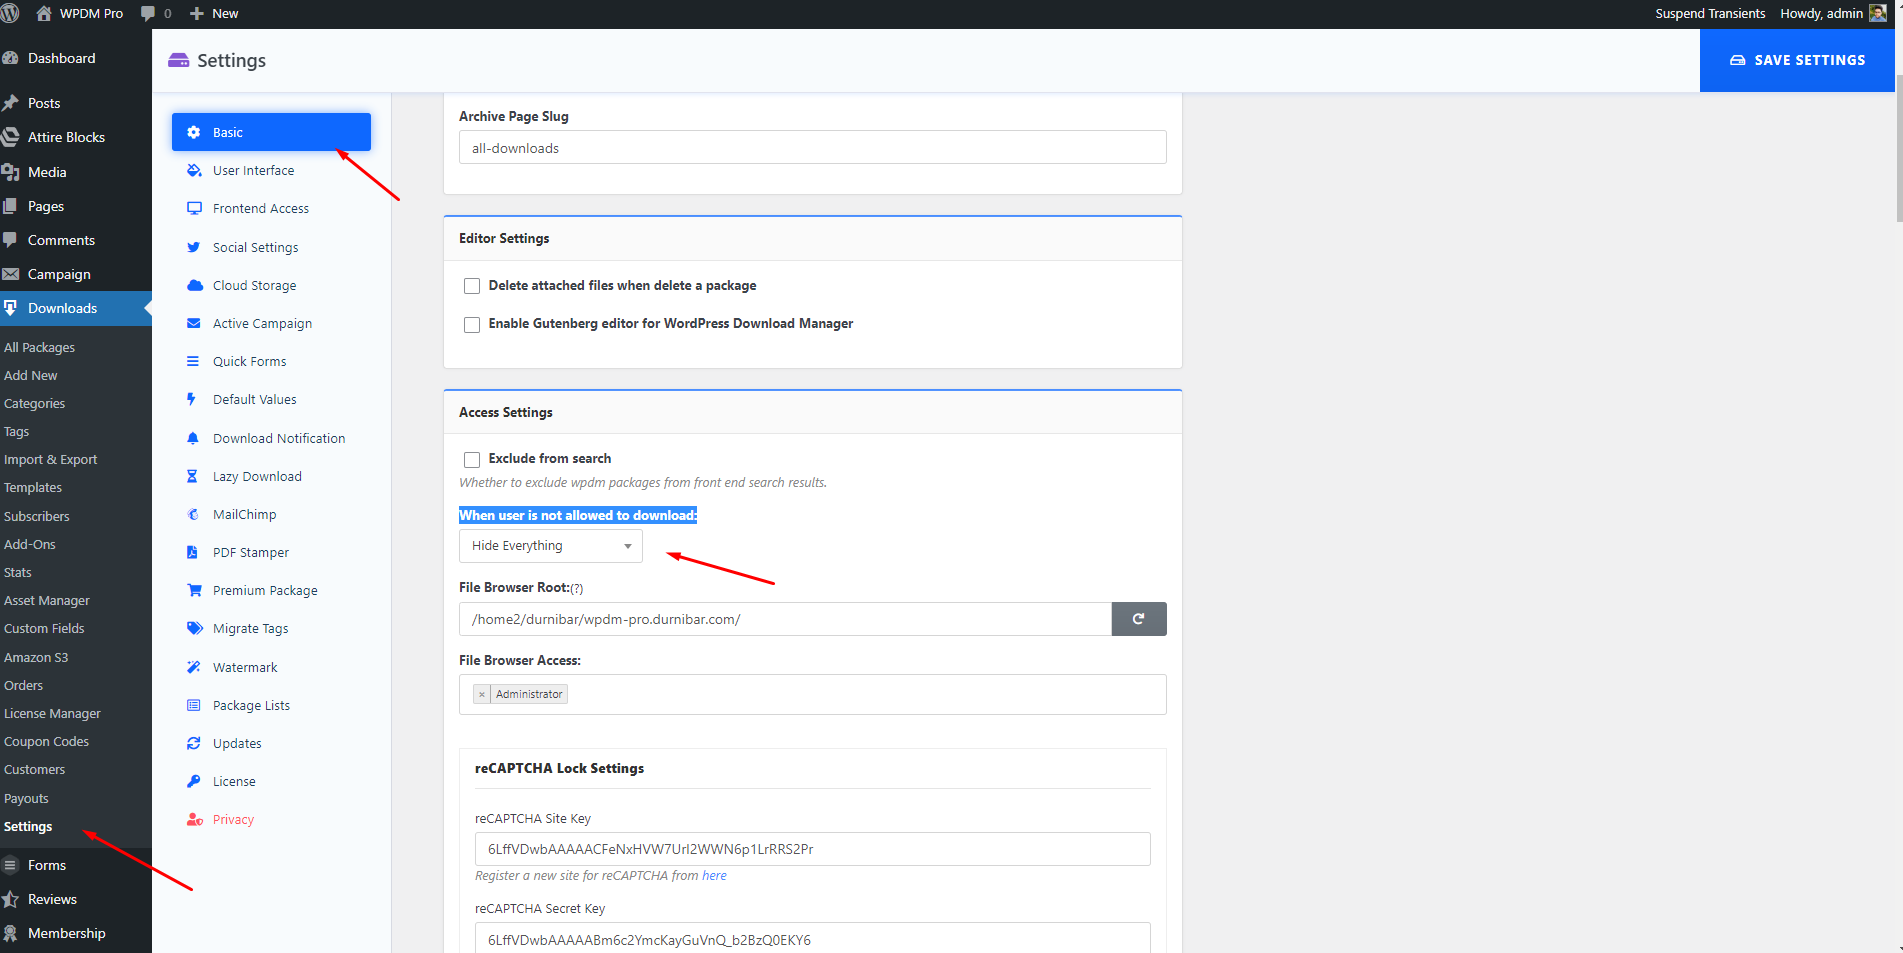Click the reCAPTCHA Site Key field

coord(813,849)
